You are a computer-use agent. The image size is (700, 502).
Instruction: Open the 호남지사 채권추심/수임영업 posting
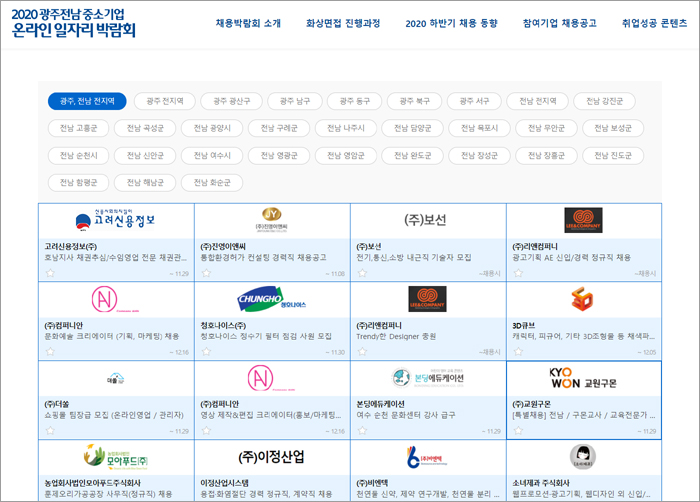point(116,257)
